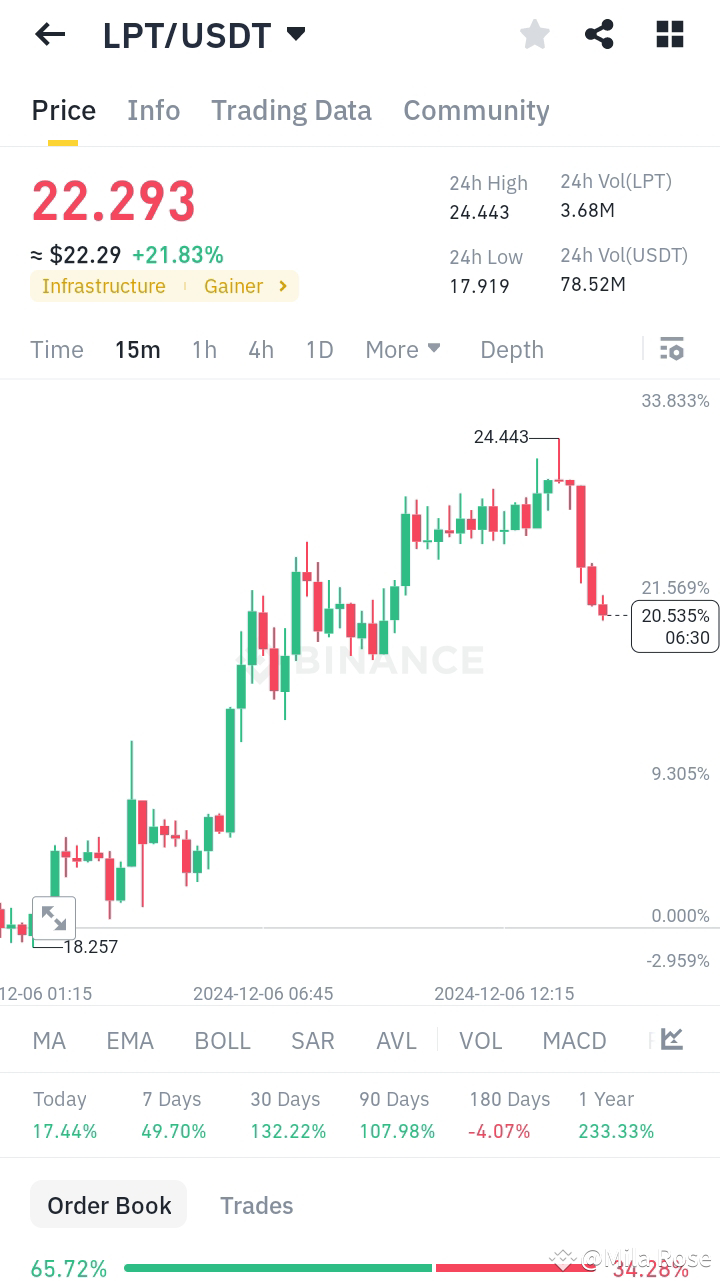Switch chart to the 1D timeframe
This screenshot has height=1281, width=720.
point(319,349)
